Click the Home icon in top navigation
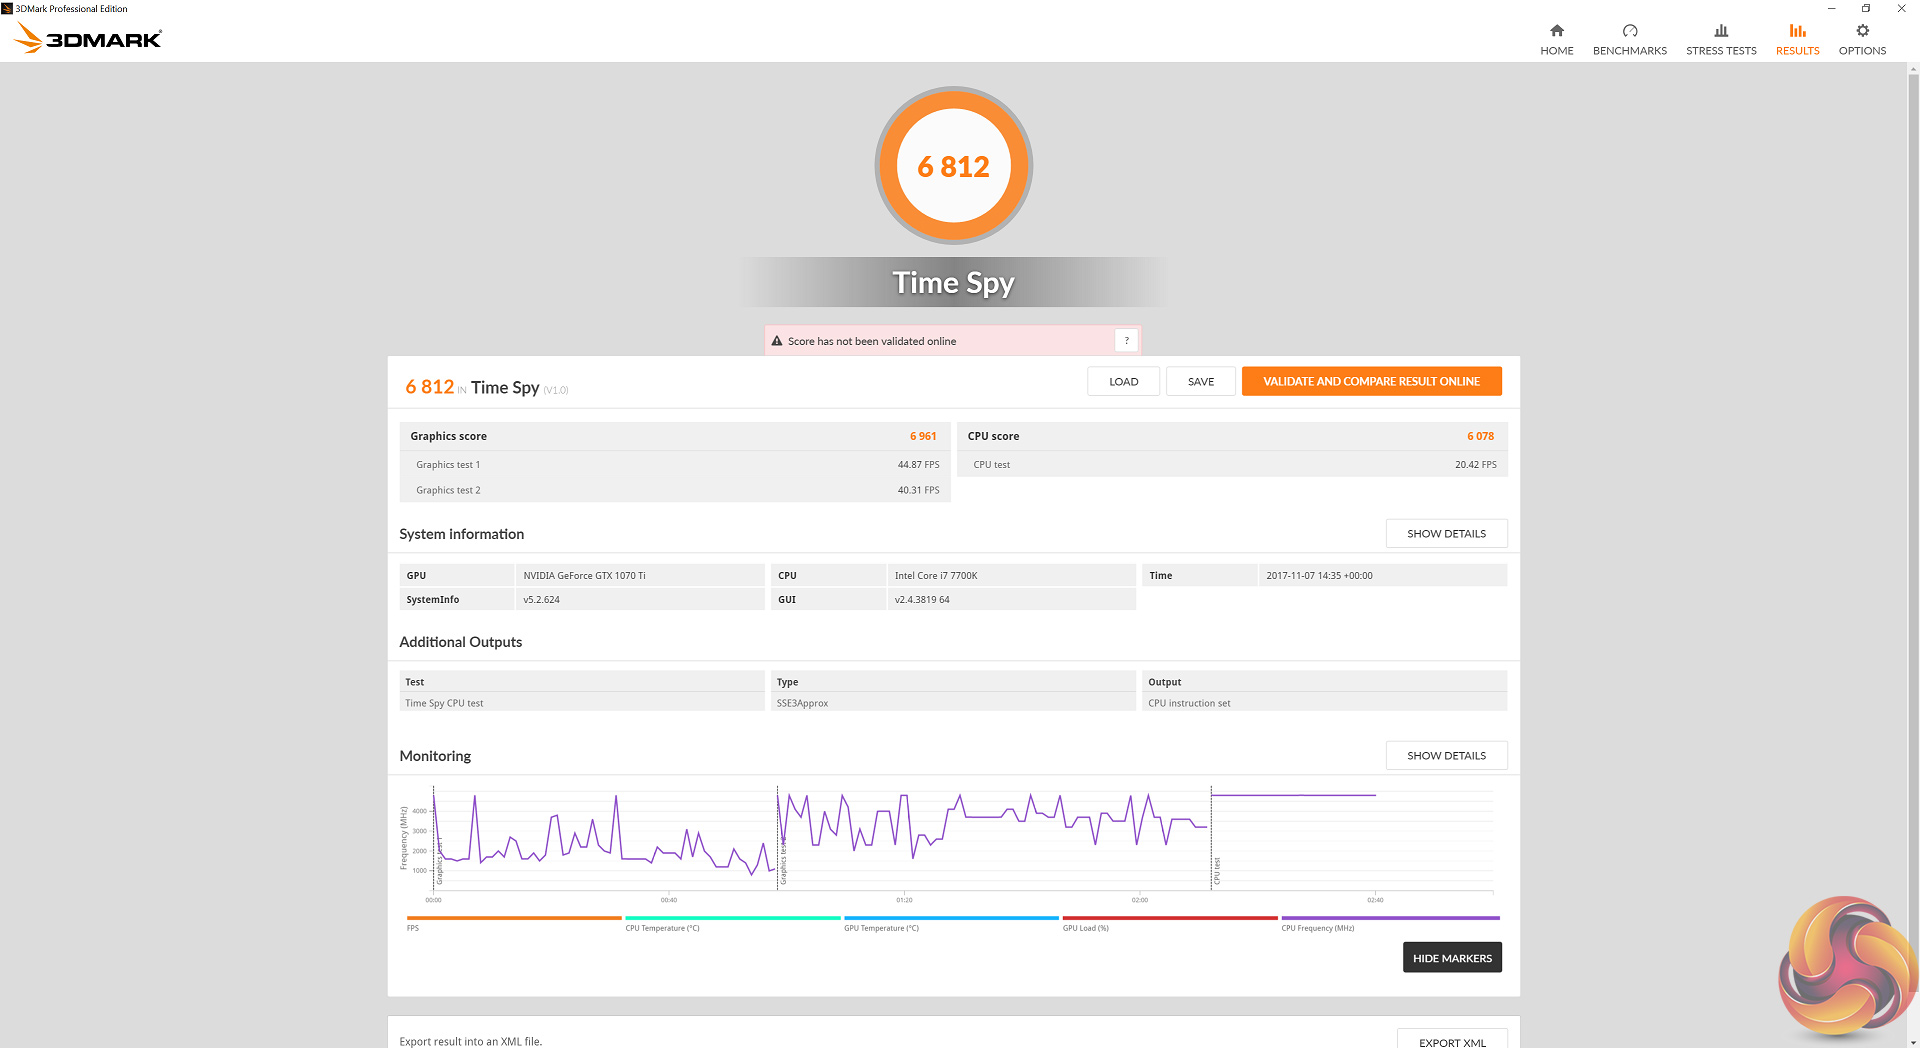1920x1048 pixels. coord(1556,31)
